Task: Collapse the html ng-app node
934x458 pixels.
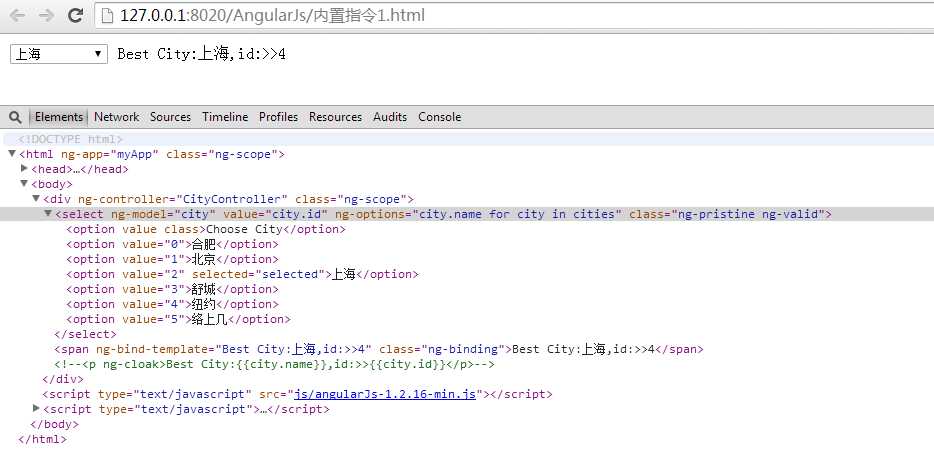Action: tap(12, 154)
